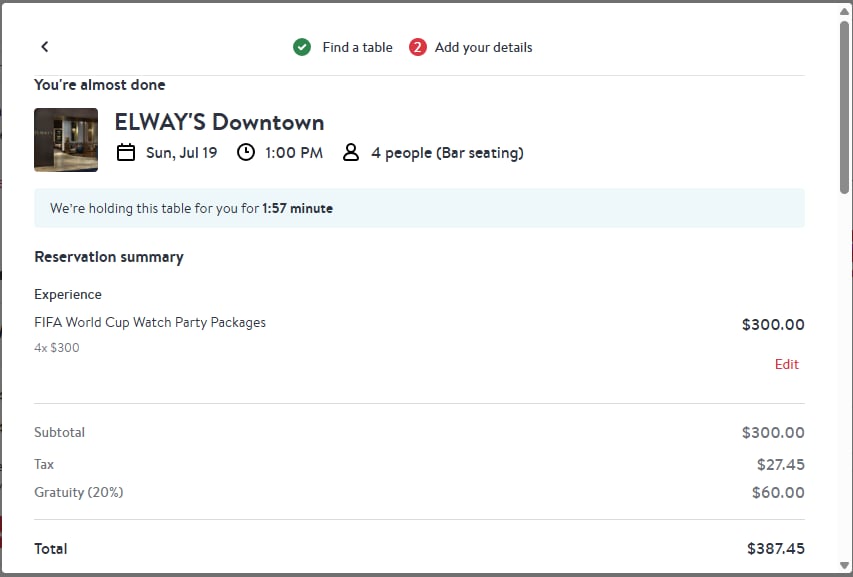
Task: Click the scrollbar up arrow
Action: (x=844, y=11)
